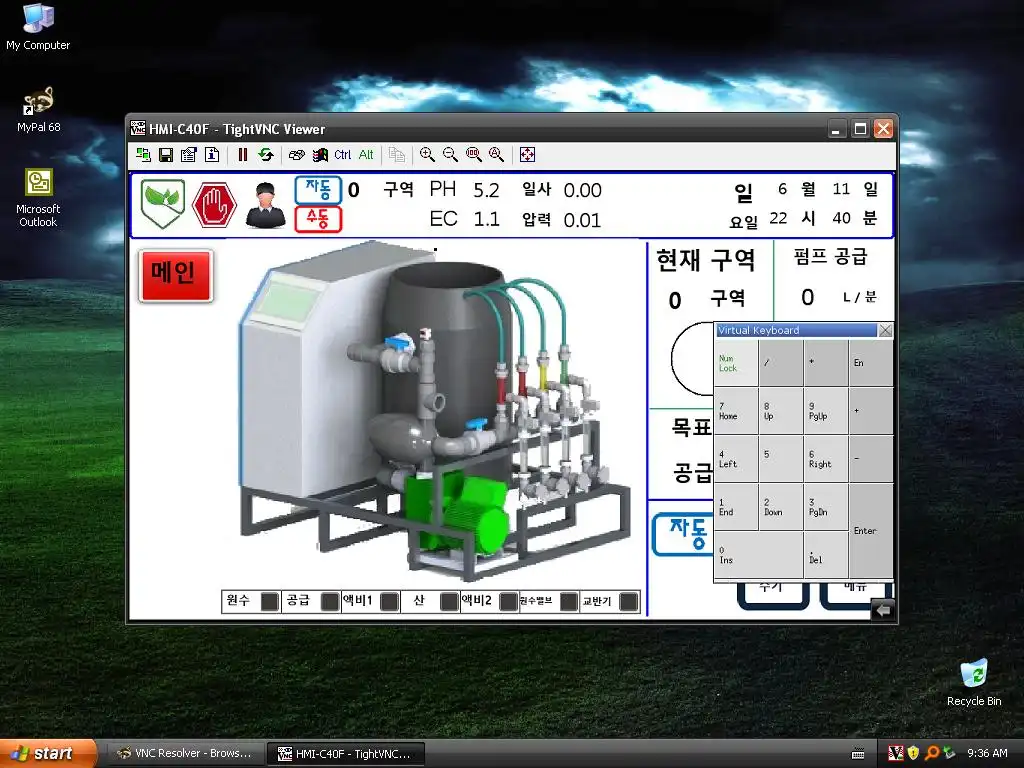Toggle the Alt key button
This screenshot has width=1024, height=768.
[366, 155]
